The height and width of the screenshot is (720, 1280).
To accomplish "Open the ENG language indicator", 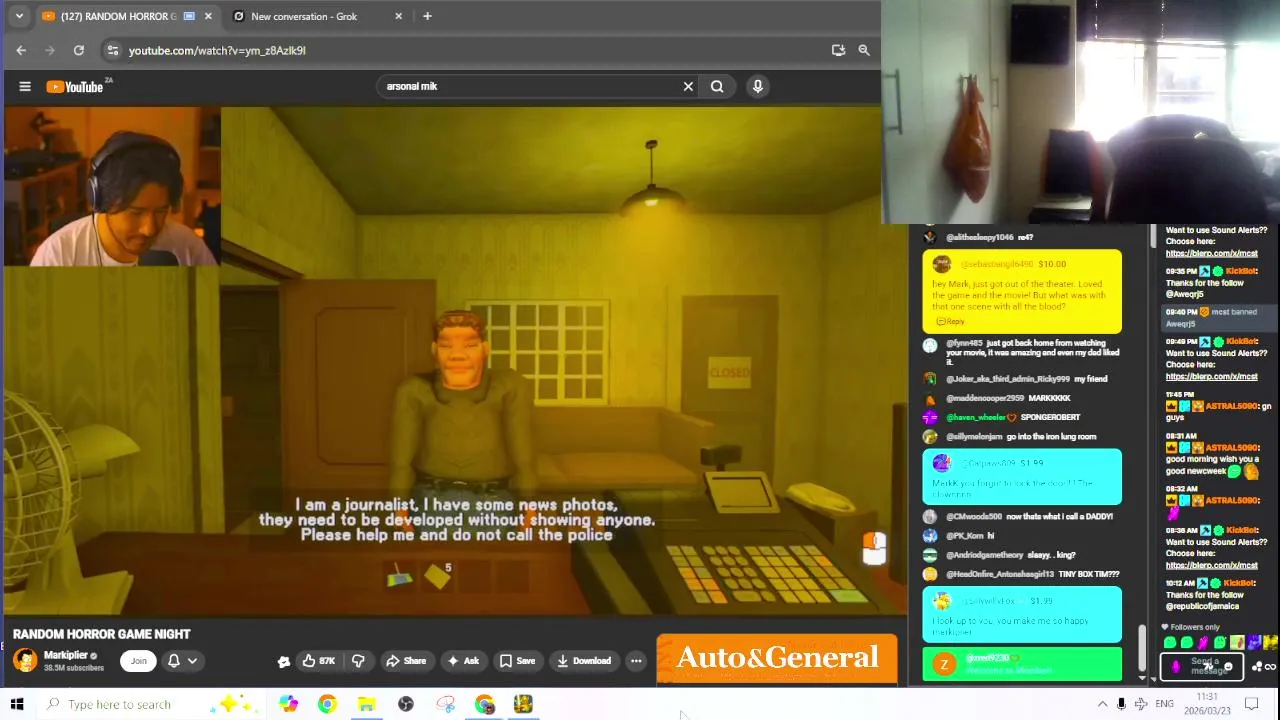I will tap(1165, 704).
